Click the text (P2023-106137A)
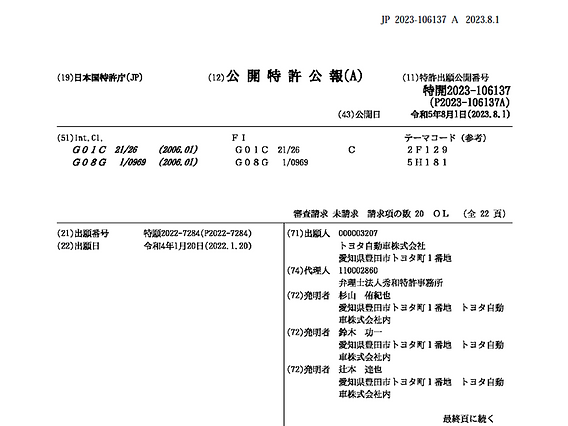The image size is (568, 426). pos(469,103)
